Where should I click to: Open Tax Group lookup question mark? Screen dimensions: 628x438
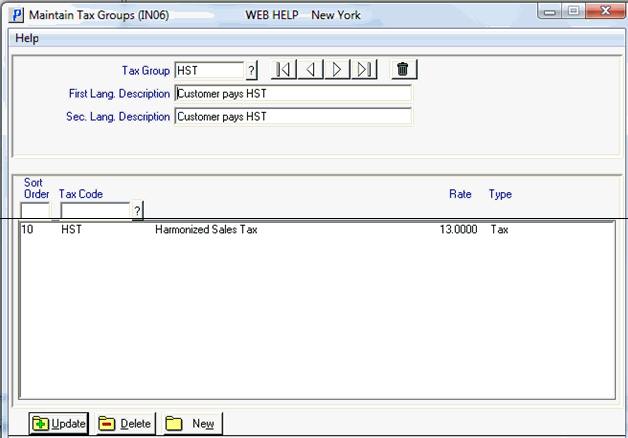pos(251,70)
